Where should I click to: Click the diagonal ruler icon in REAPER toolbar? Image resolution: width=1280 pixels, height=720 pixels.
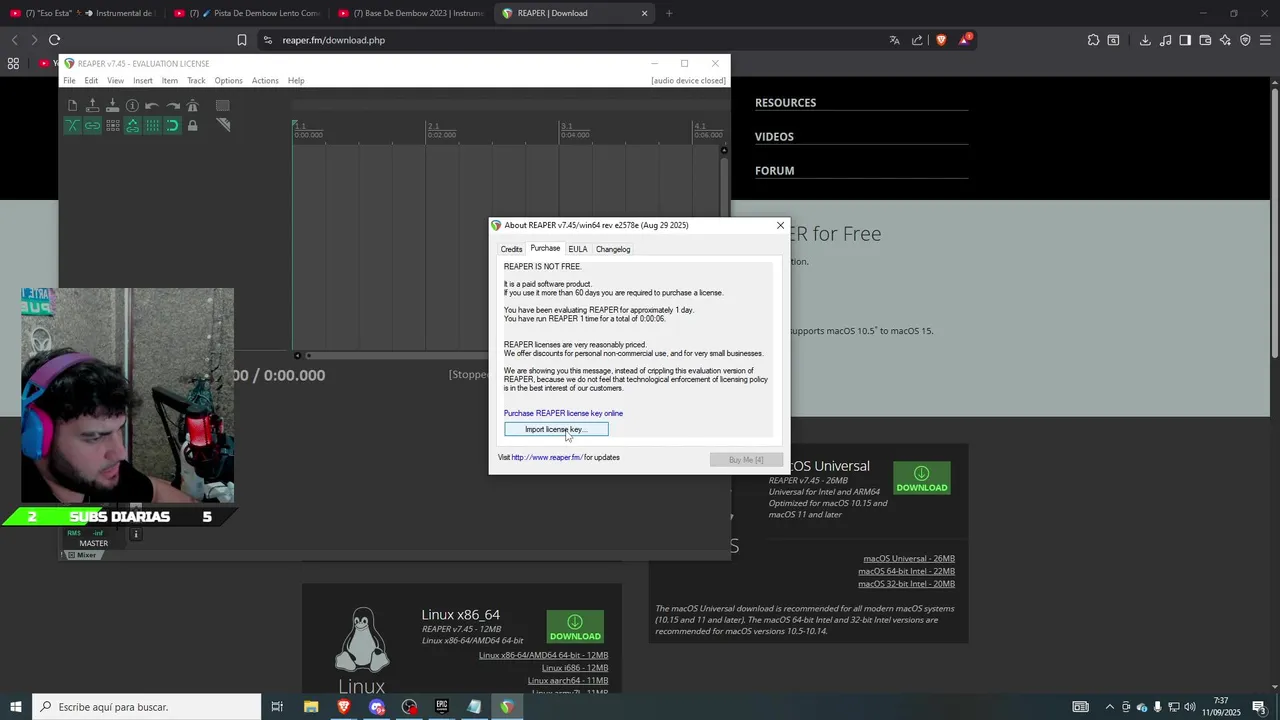tap(222, 125)
